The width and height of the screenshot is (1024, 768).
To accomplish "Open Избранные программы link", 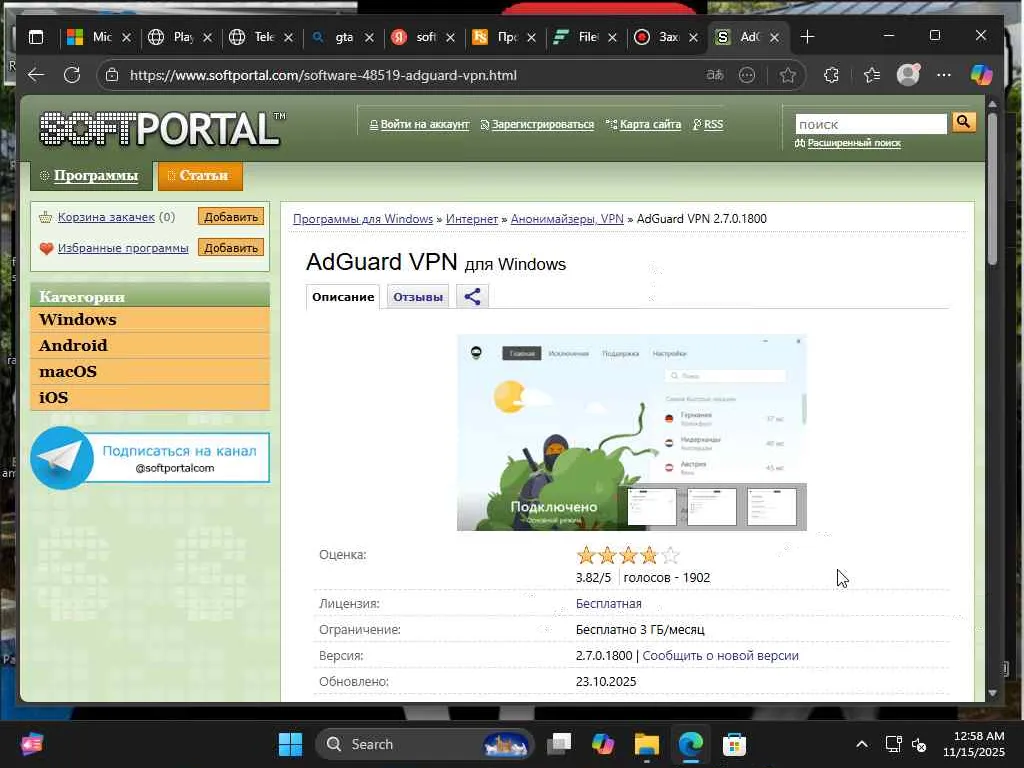I will [123, 248].
